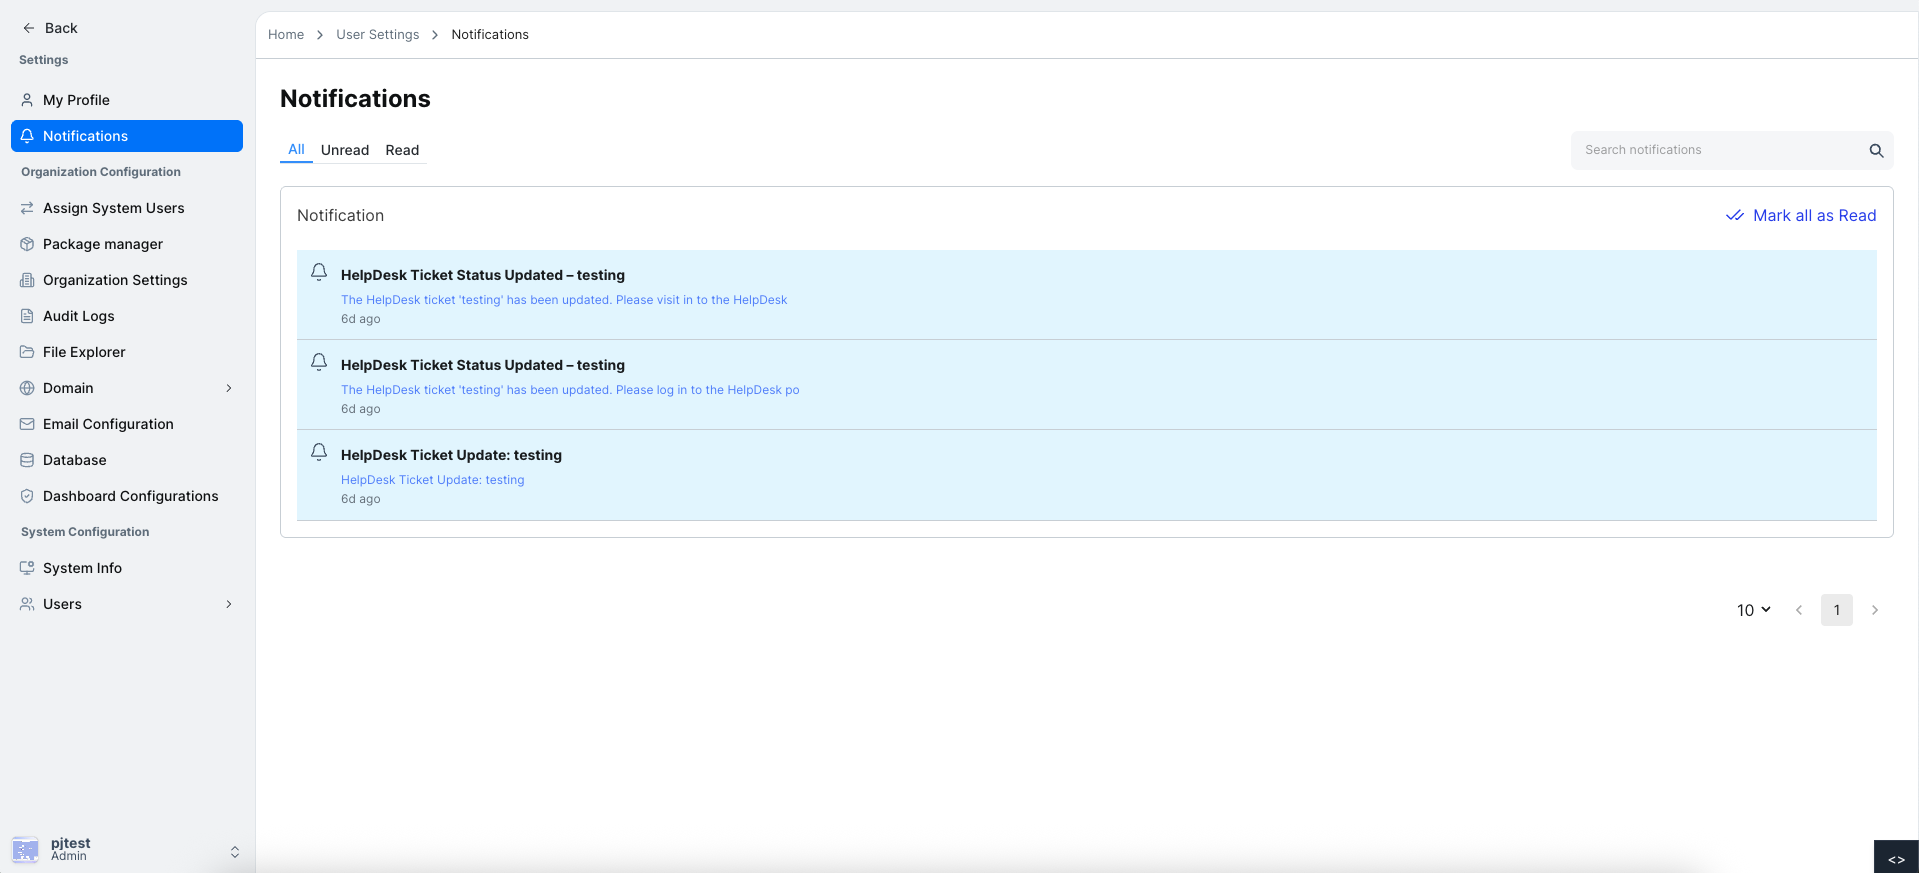Expand the Domain submenu chevron
Screen dimensions: 1919x873
pyautogui.click(x=229, y=388)
